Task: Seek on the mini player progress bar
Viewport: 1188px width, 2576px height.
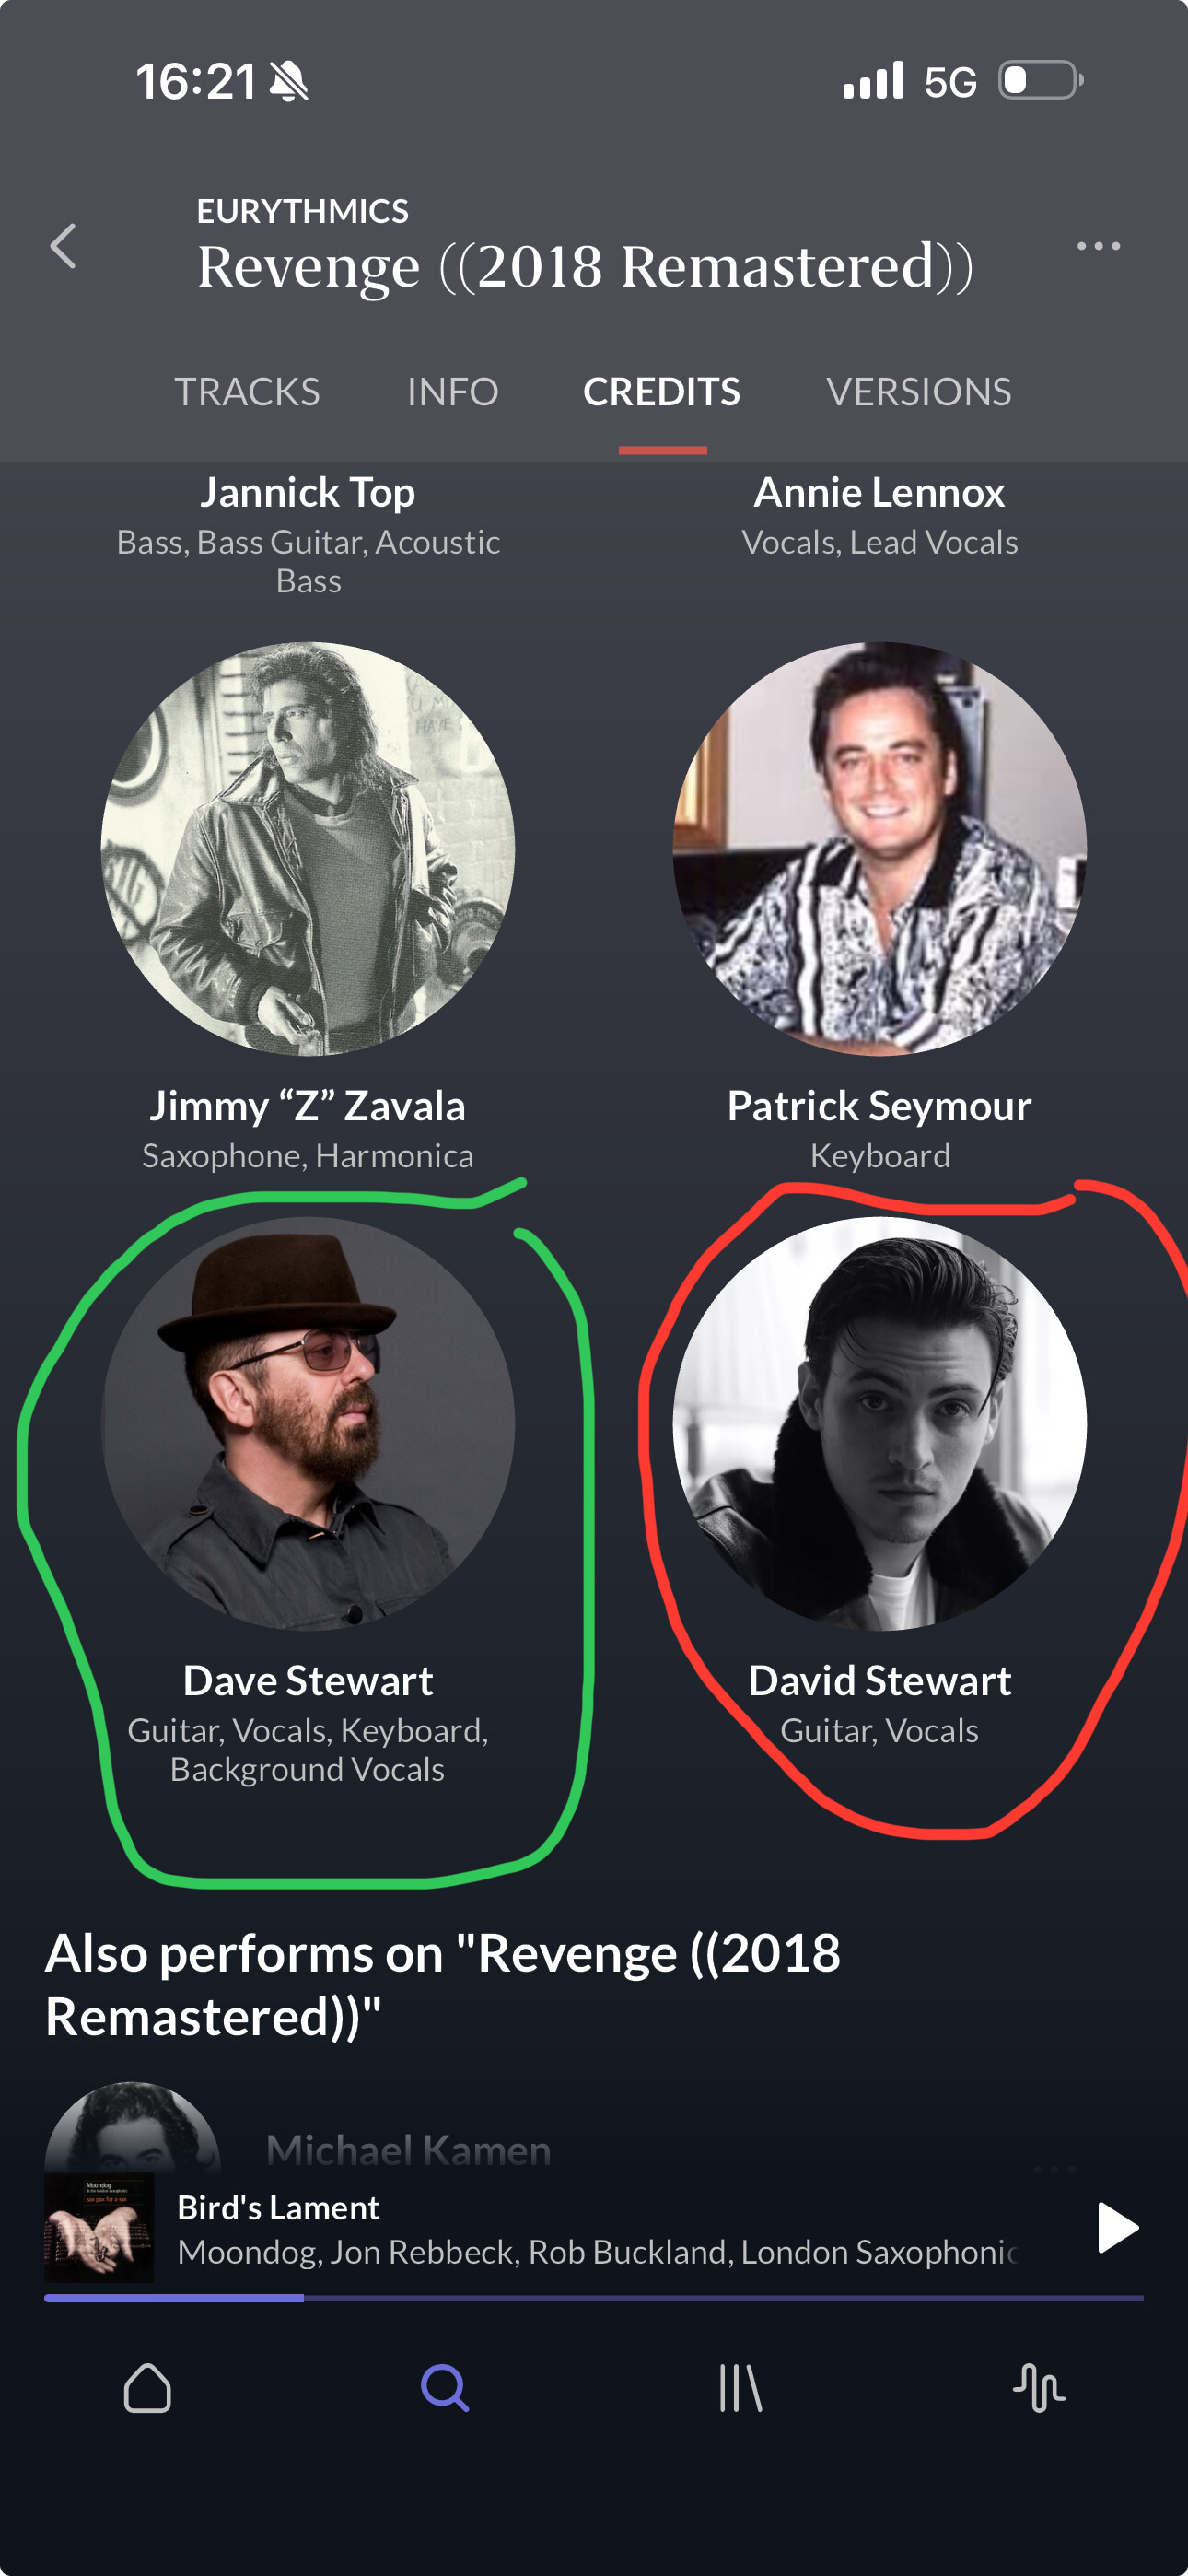Action: click(594, 2298)
